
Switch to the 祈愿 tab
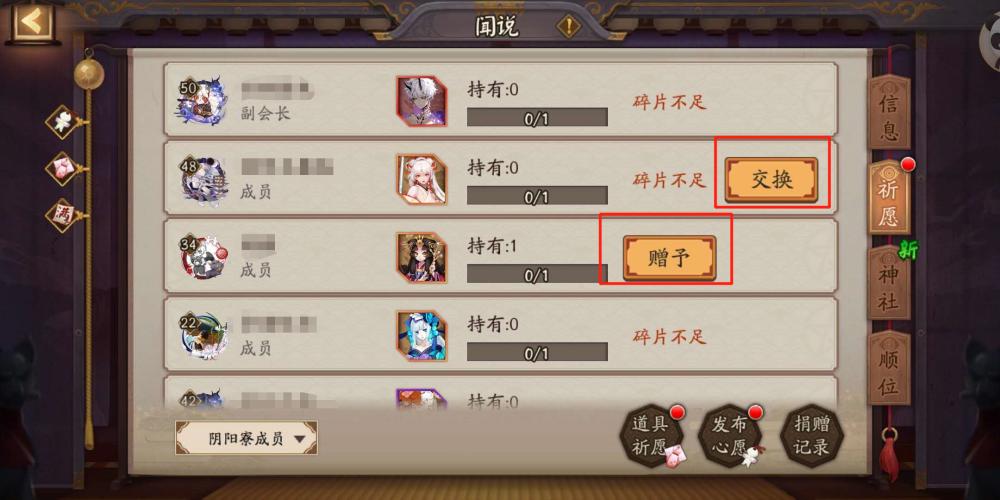pyautogui.click(x=890, y=198)
